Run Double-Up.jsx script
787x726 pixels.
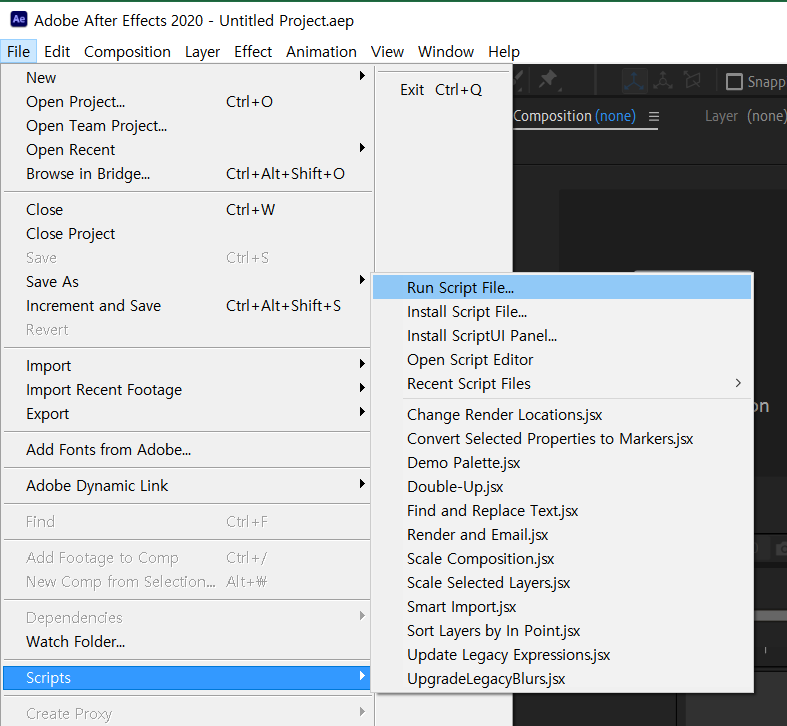tap(562, 487)
